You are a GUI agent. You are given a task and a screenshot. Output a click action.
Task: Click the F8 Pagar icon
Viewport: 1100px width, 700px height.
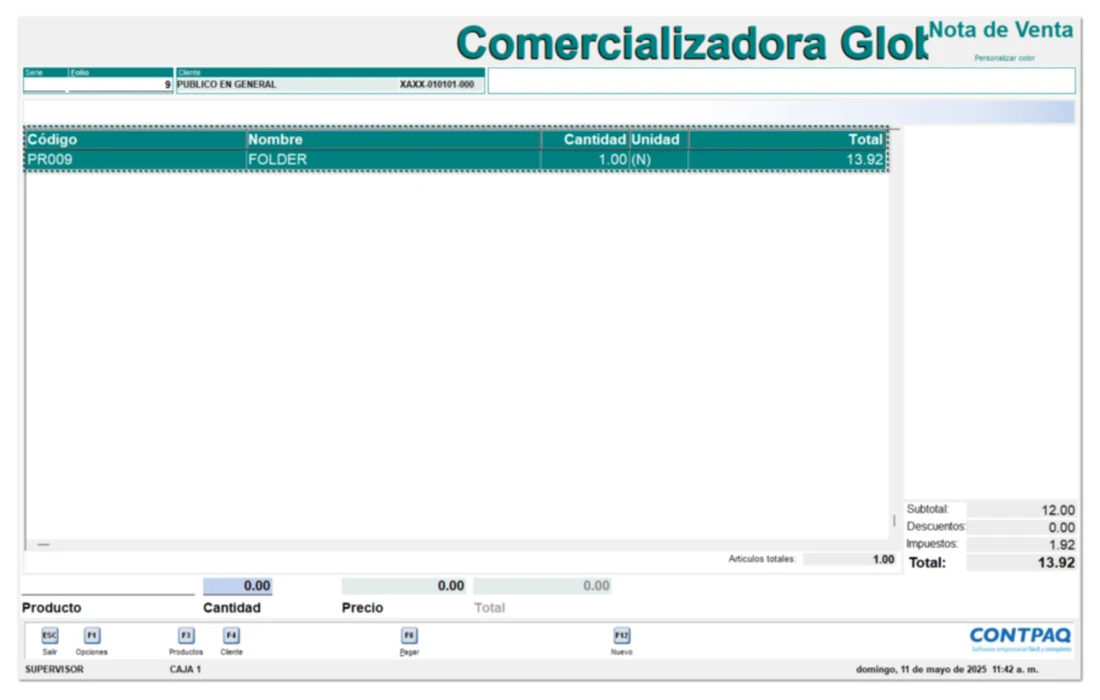coord(409,635)
